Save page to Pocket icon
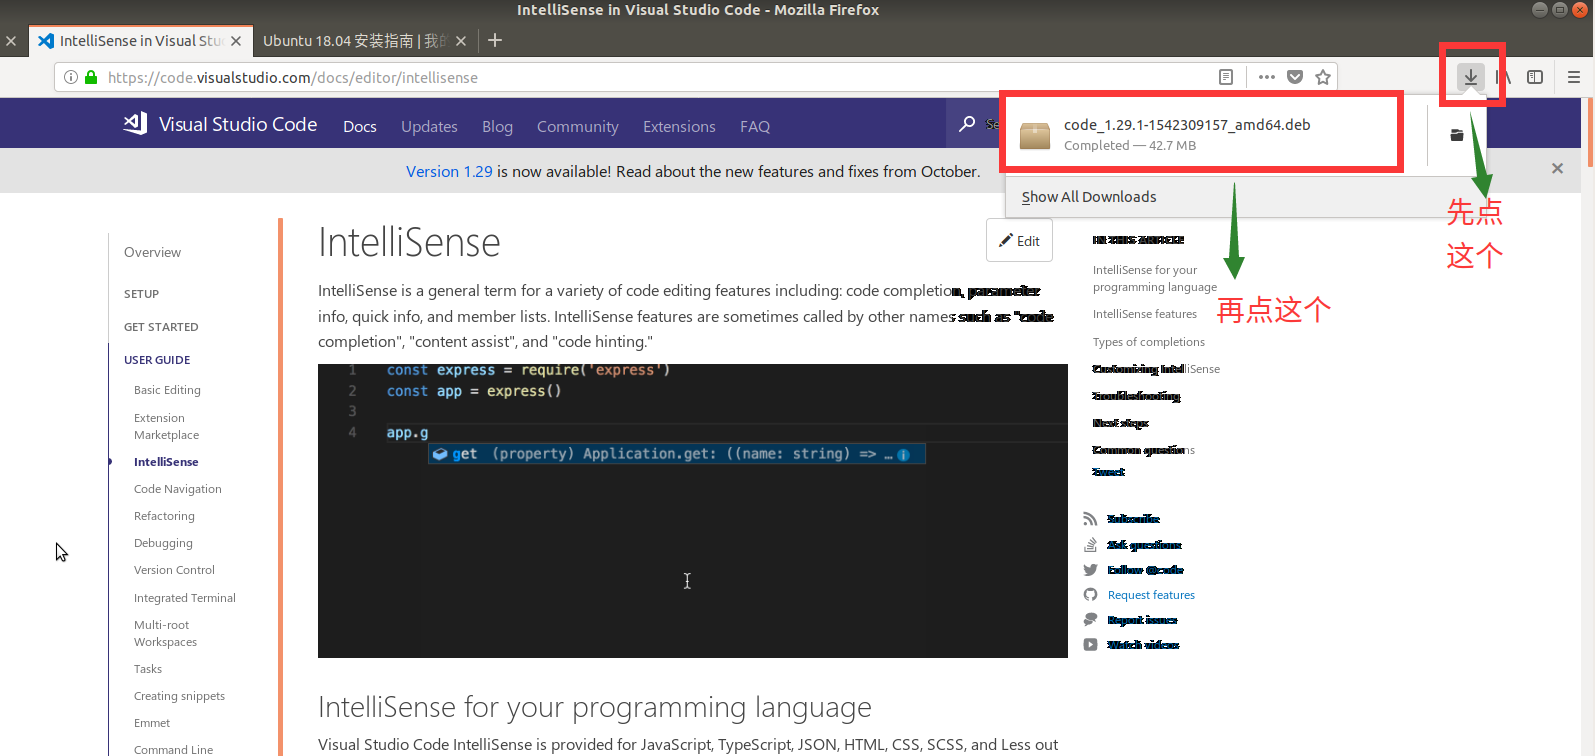The width and height of the screenshot is (1595, 756). [1295, 77]
